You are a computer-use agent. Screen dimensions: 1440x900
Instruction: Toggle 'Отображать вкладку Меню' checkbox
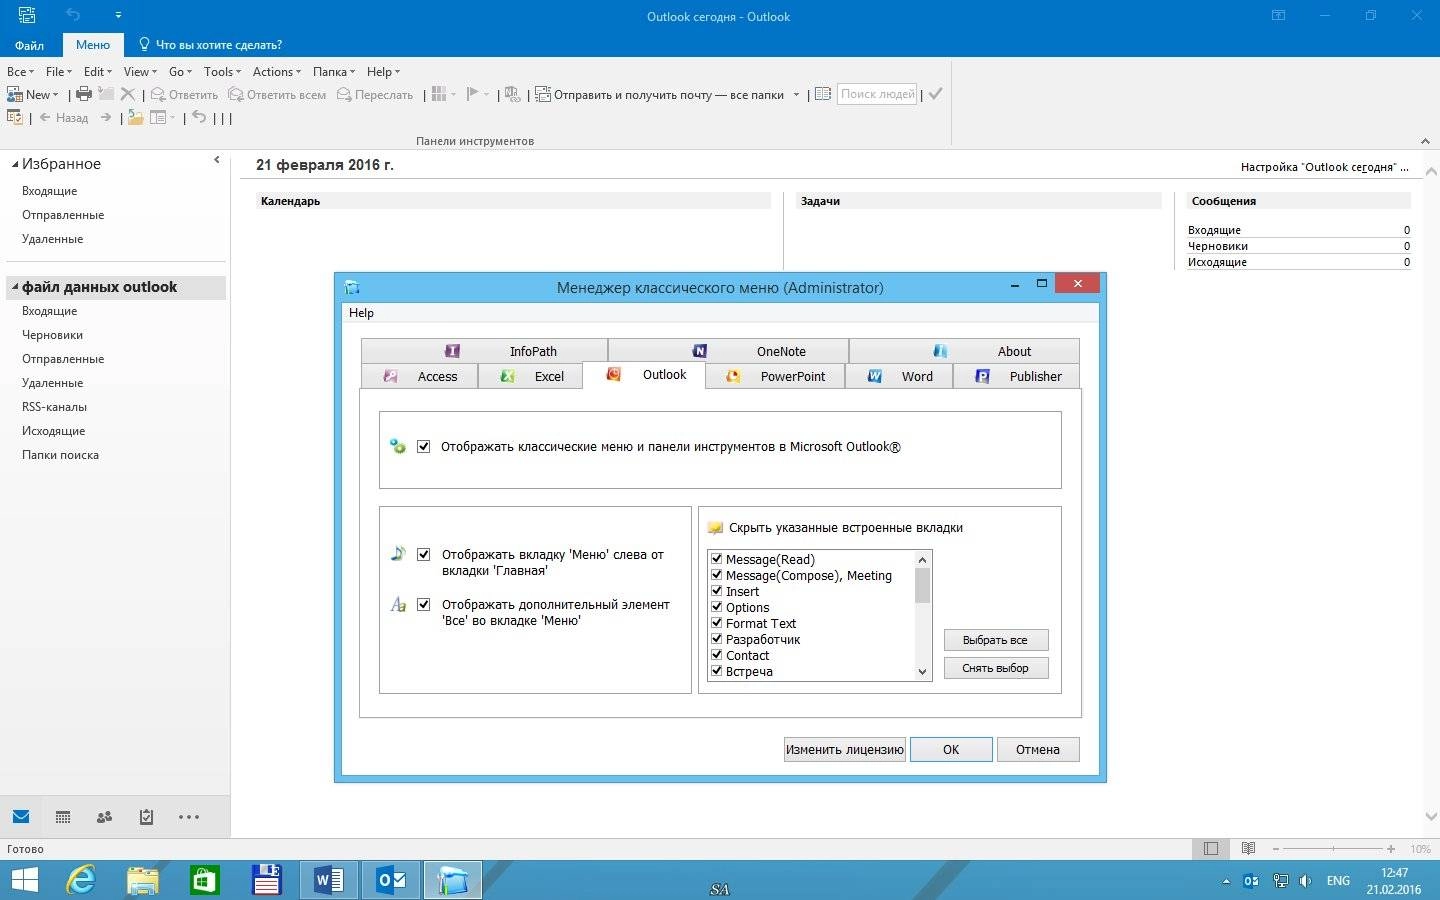pyautogui.click(x=424, y=554)
